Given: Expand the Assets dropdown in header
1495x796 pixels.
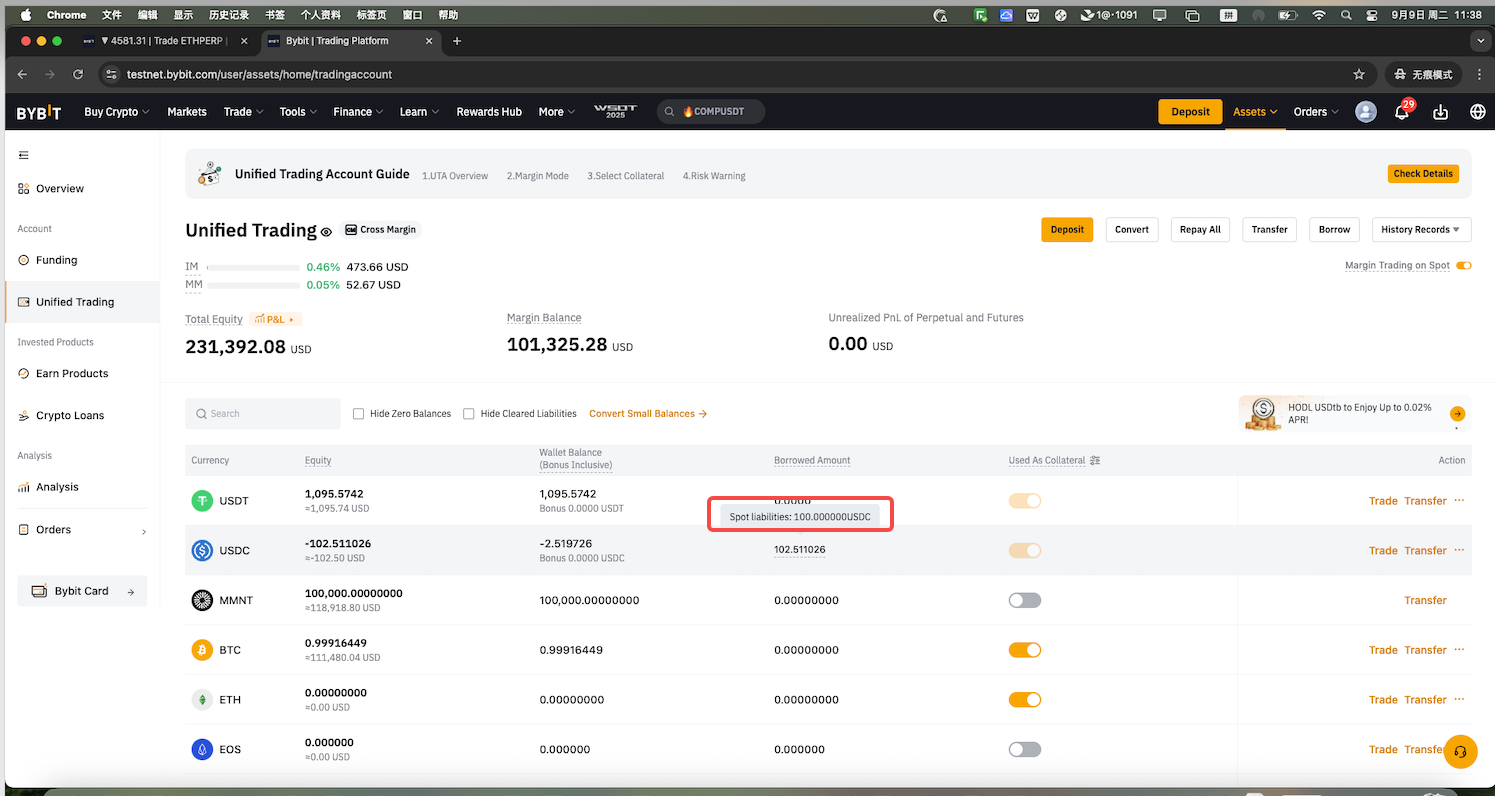Looking at the screenshot, I should (x=1255, y=112).
